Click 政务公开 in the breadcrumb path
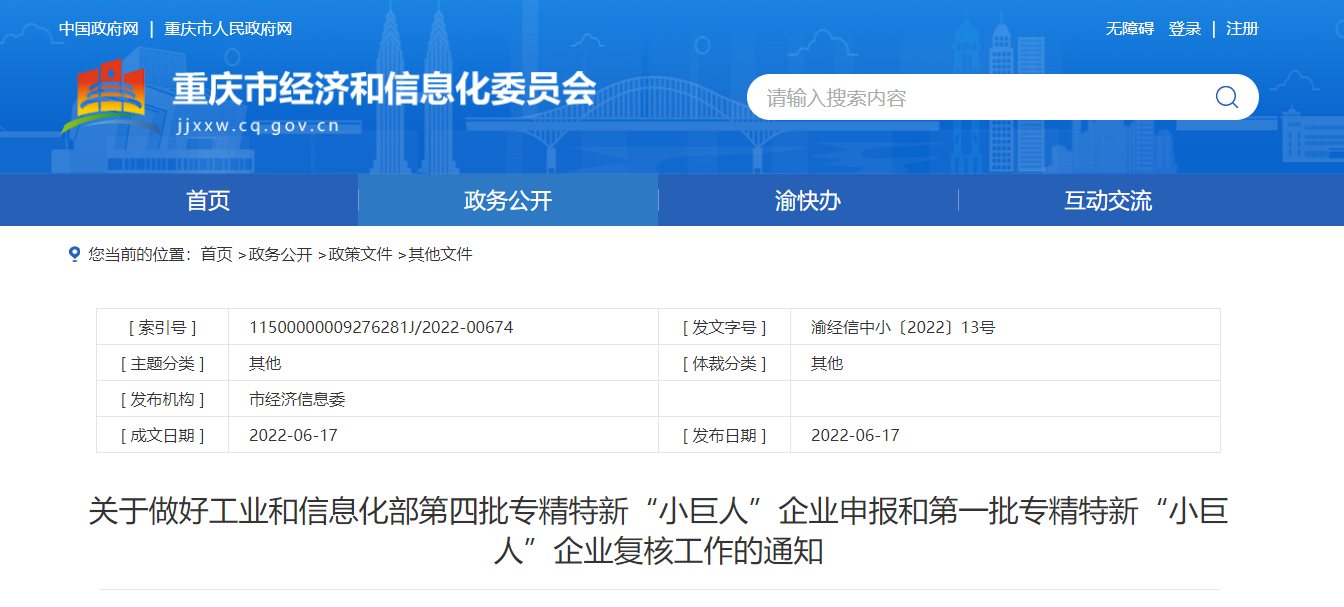 280,255
